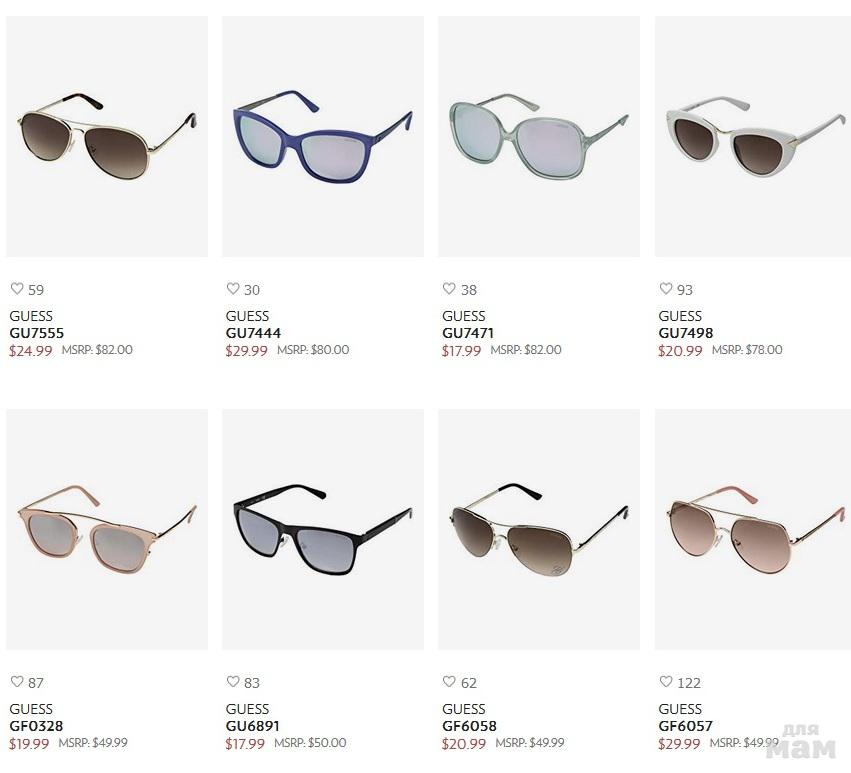Viewport: 851px width, 773px height.
Task: Like the GU7471 sunglasses with heart
Action: 449,288
